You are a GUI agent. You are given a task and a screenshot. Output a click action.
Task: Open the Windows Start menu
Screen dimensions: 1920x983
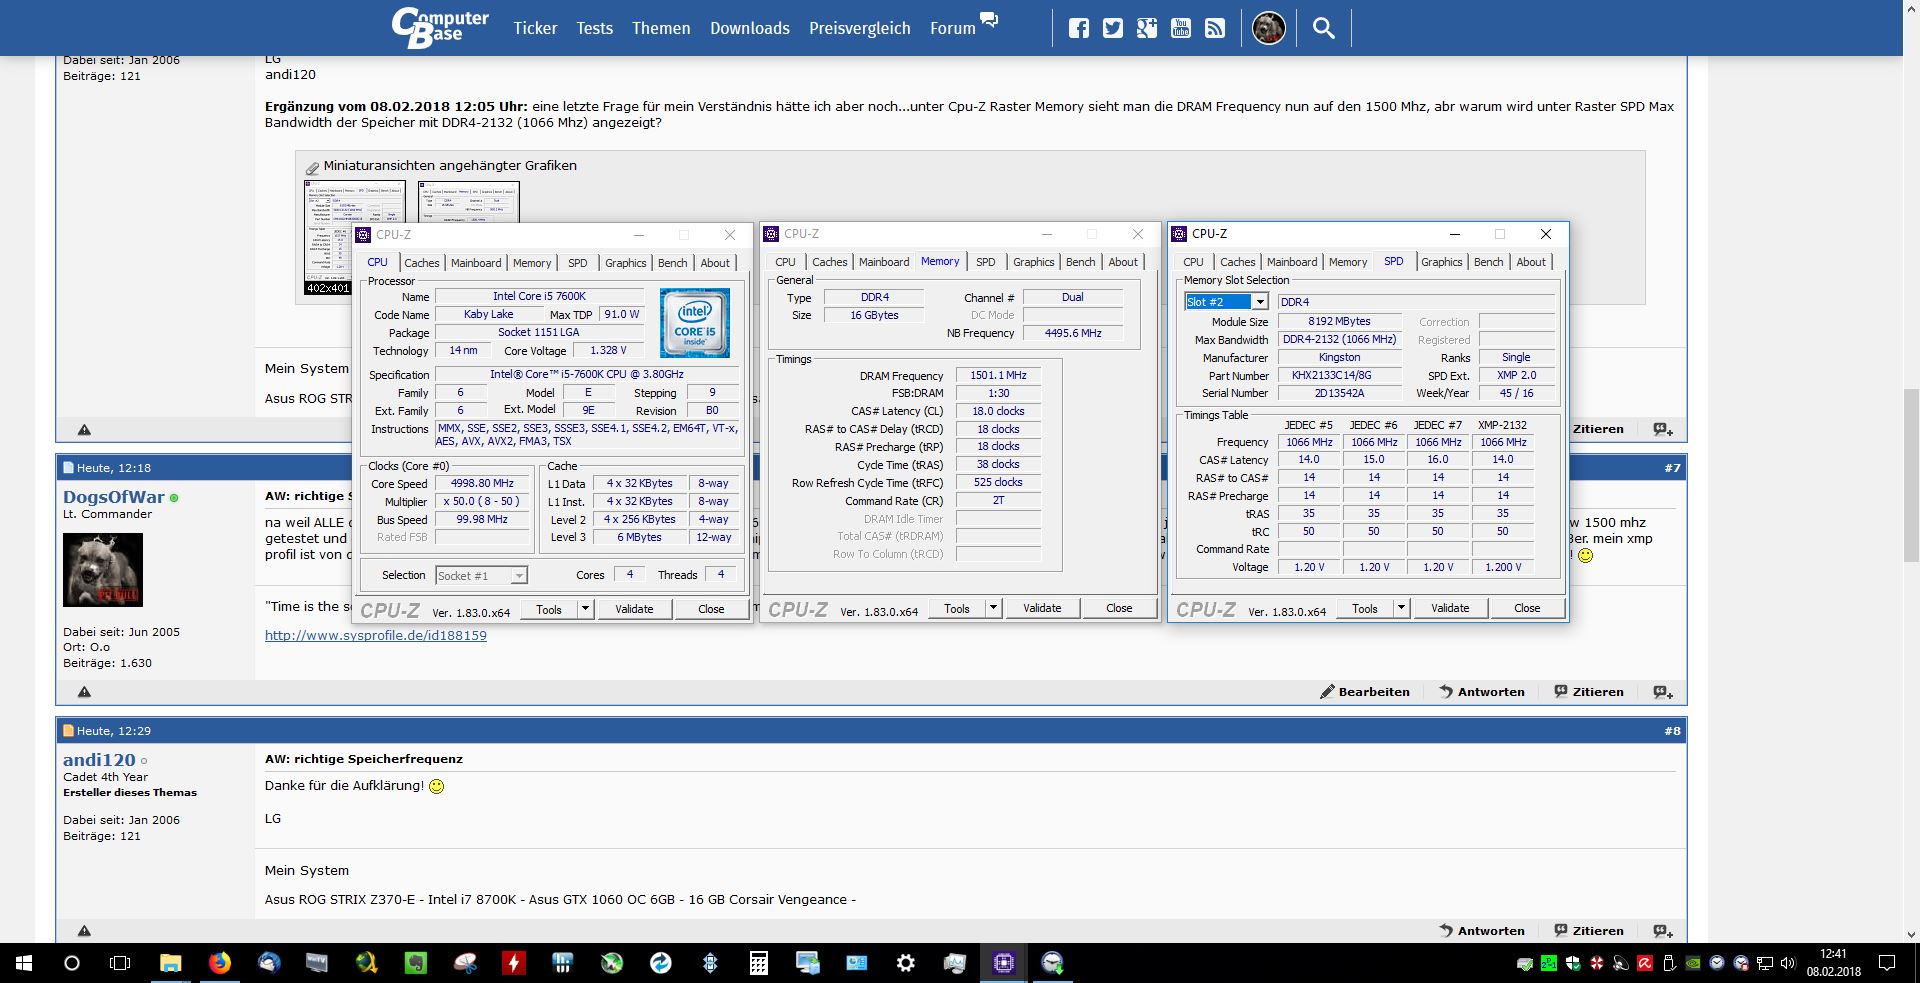[23, 963]
